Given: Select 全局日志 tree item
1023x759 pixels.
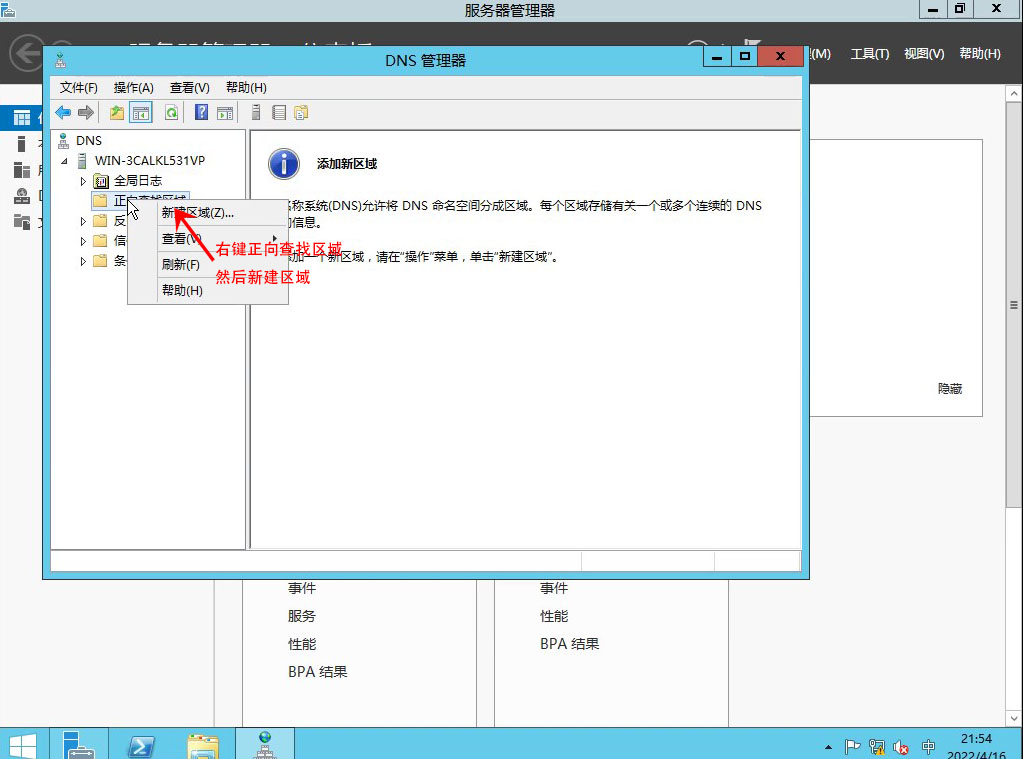Looking at the screenshot, I should (138, 181).
